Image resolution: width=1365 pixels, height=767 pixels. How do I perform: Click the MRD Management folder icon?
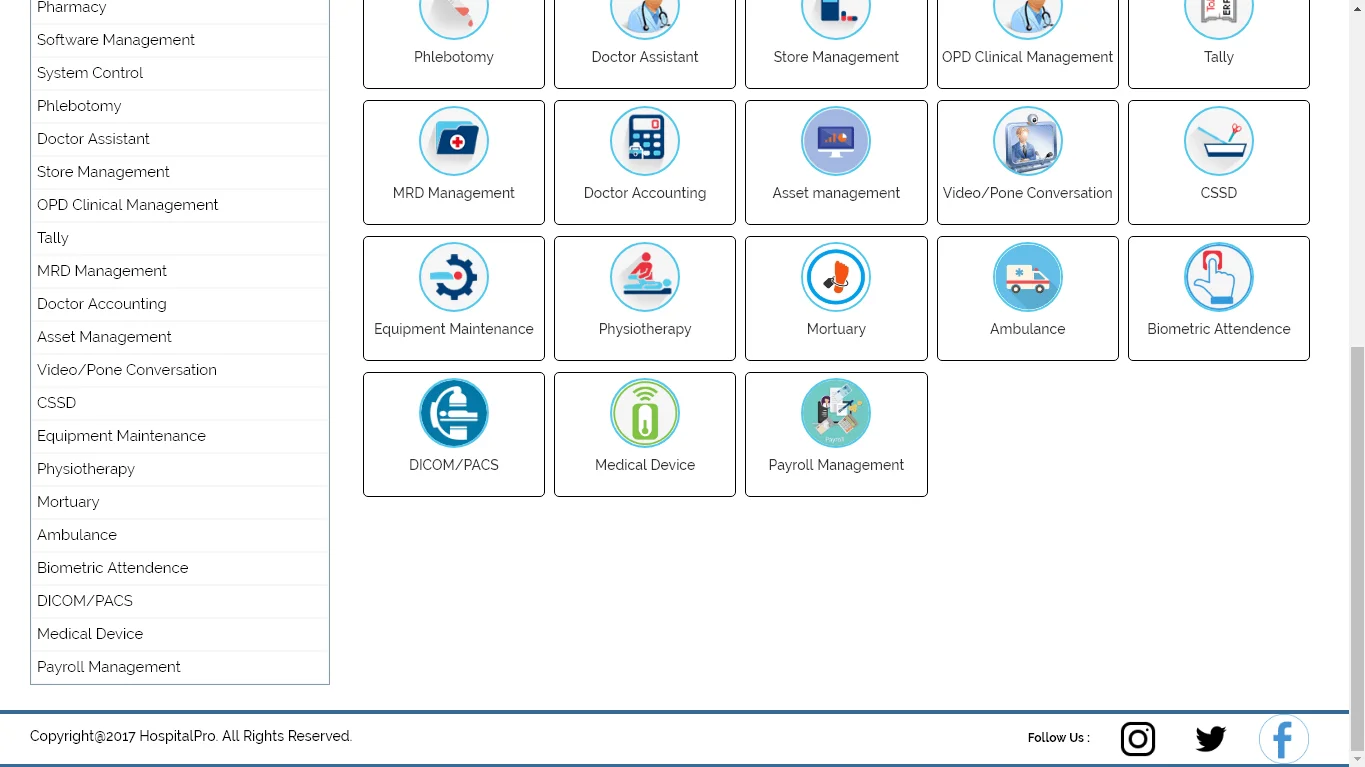point(454,141)
